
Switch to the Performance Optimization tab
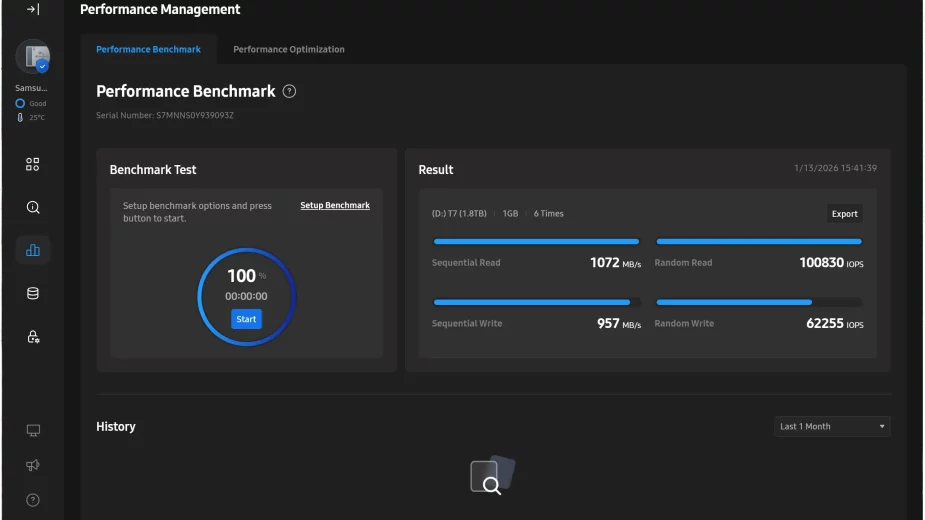(x=289, y=49)
